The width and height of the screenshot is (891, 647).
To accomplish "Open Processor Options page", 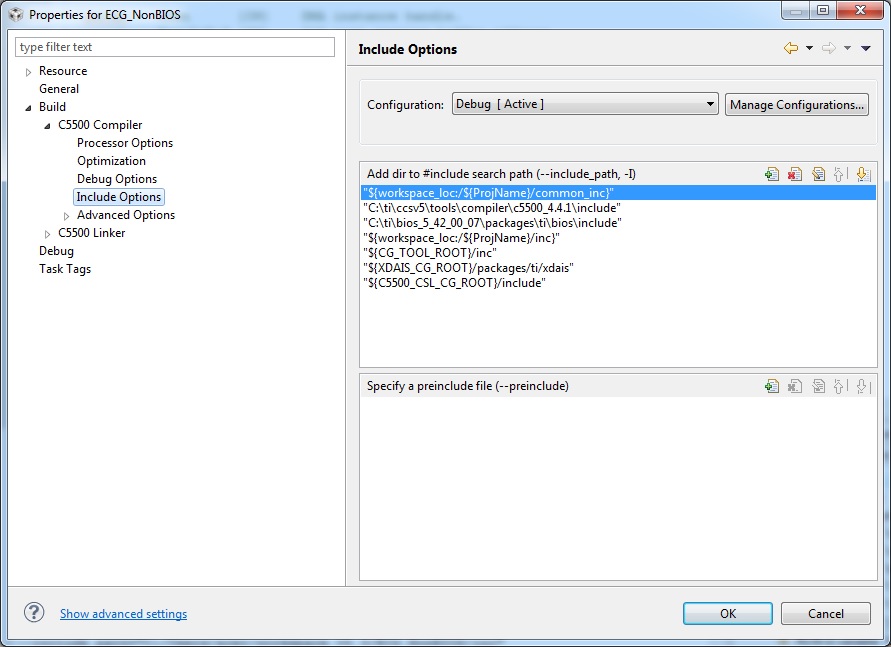I will point(124,143).
